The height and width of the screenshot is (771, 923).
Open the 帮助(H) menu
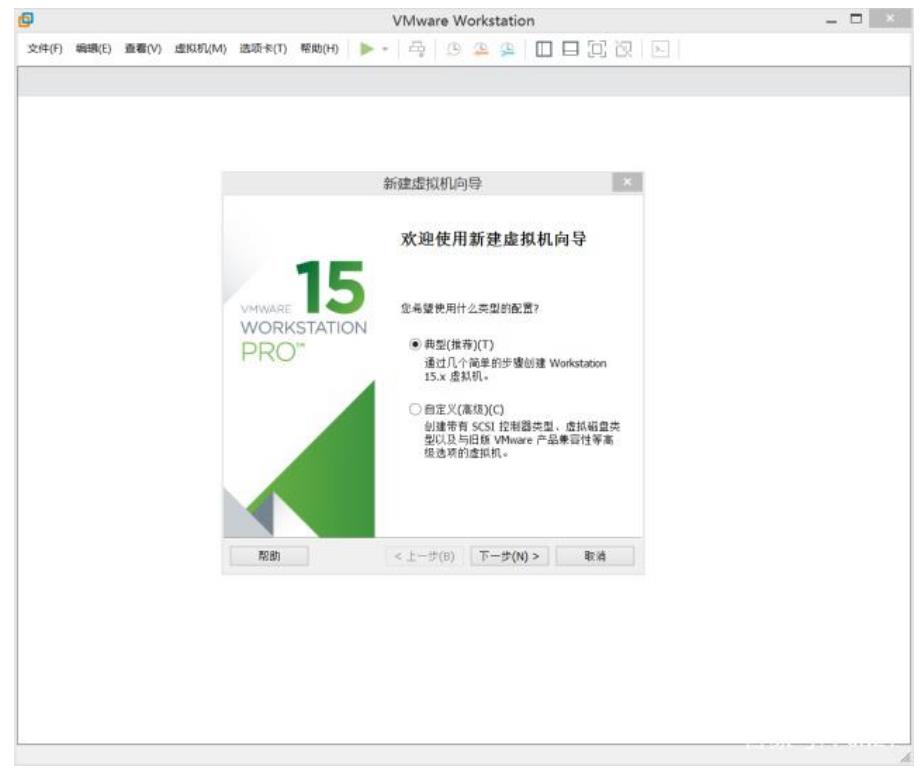(319, 48)
